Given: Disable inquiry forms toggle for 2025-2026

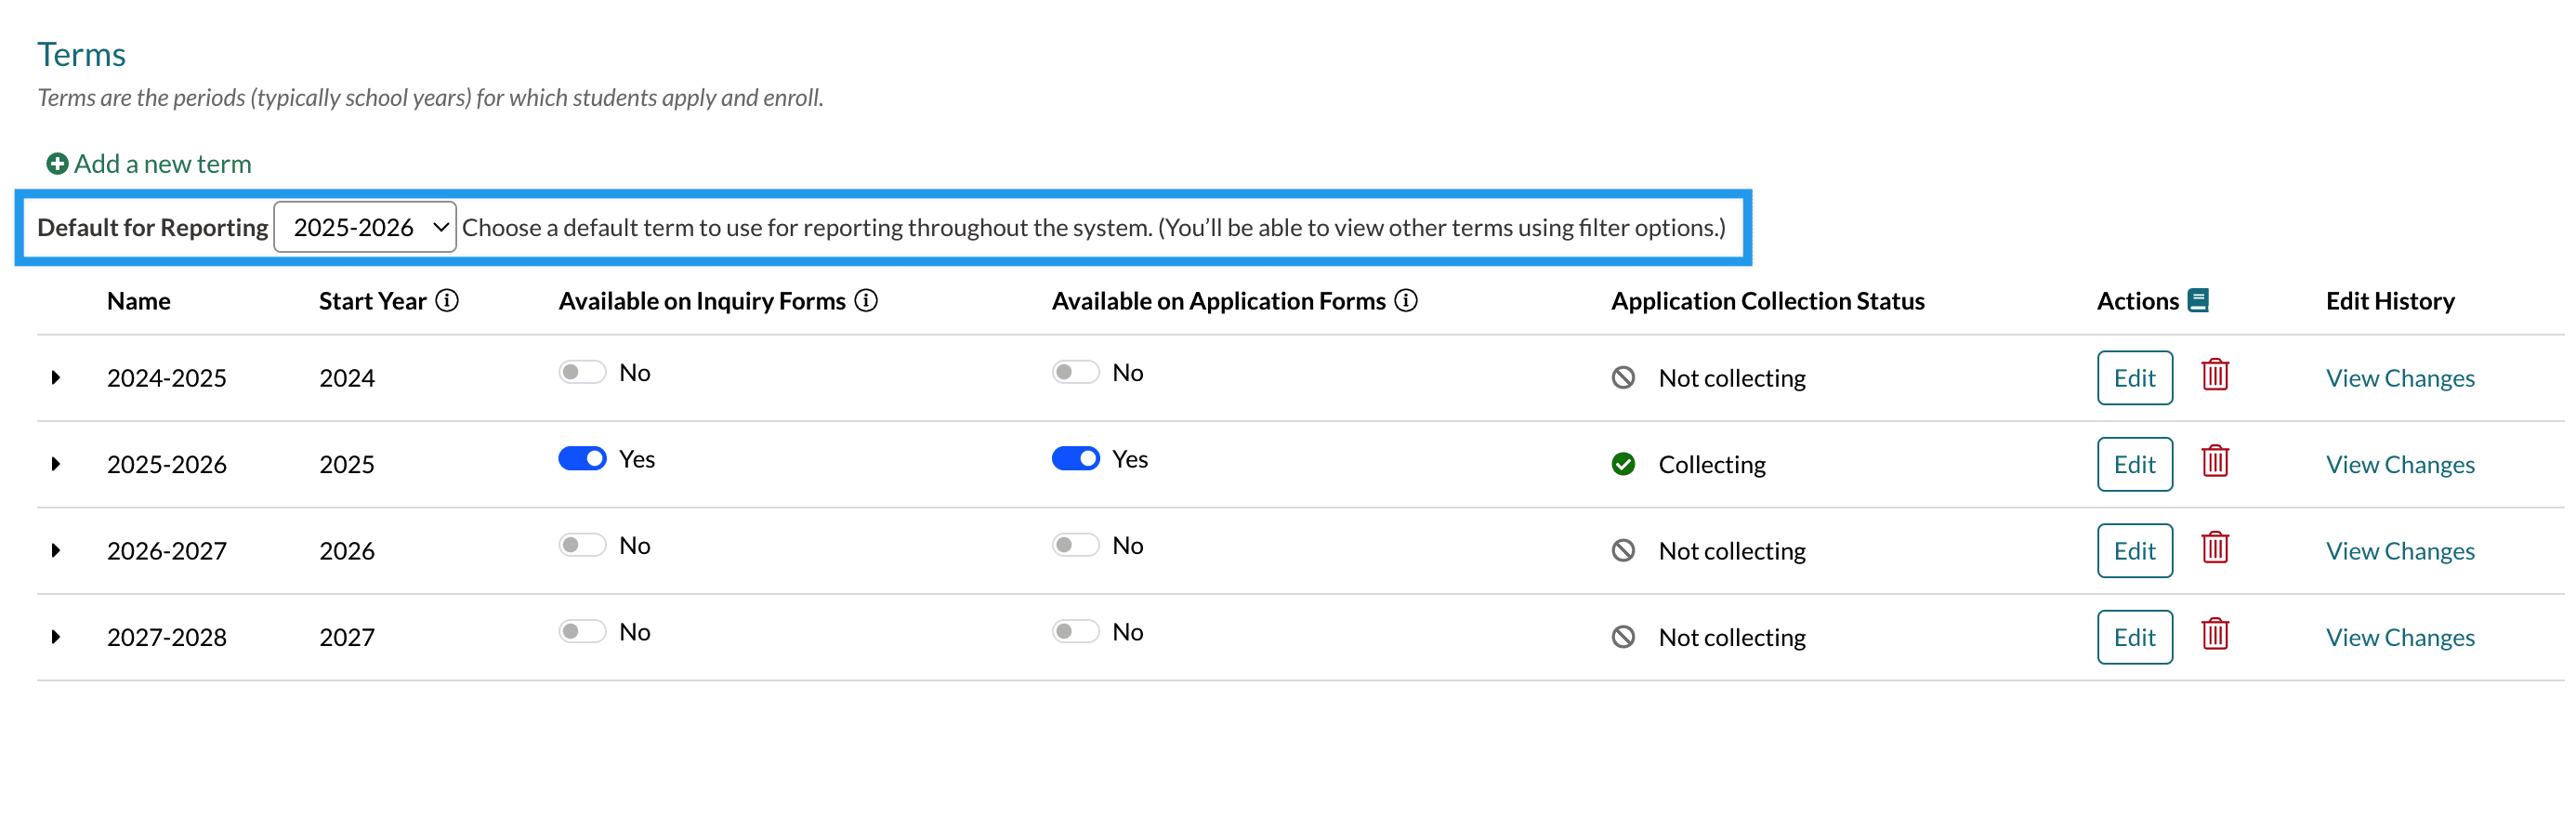Looking at the screenshot, I should (582, 459).
